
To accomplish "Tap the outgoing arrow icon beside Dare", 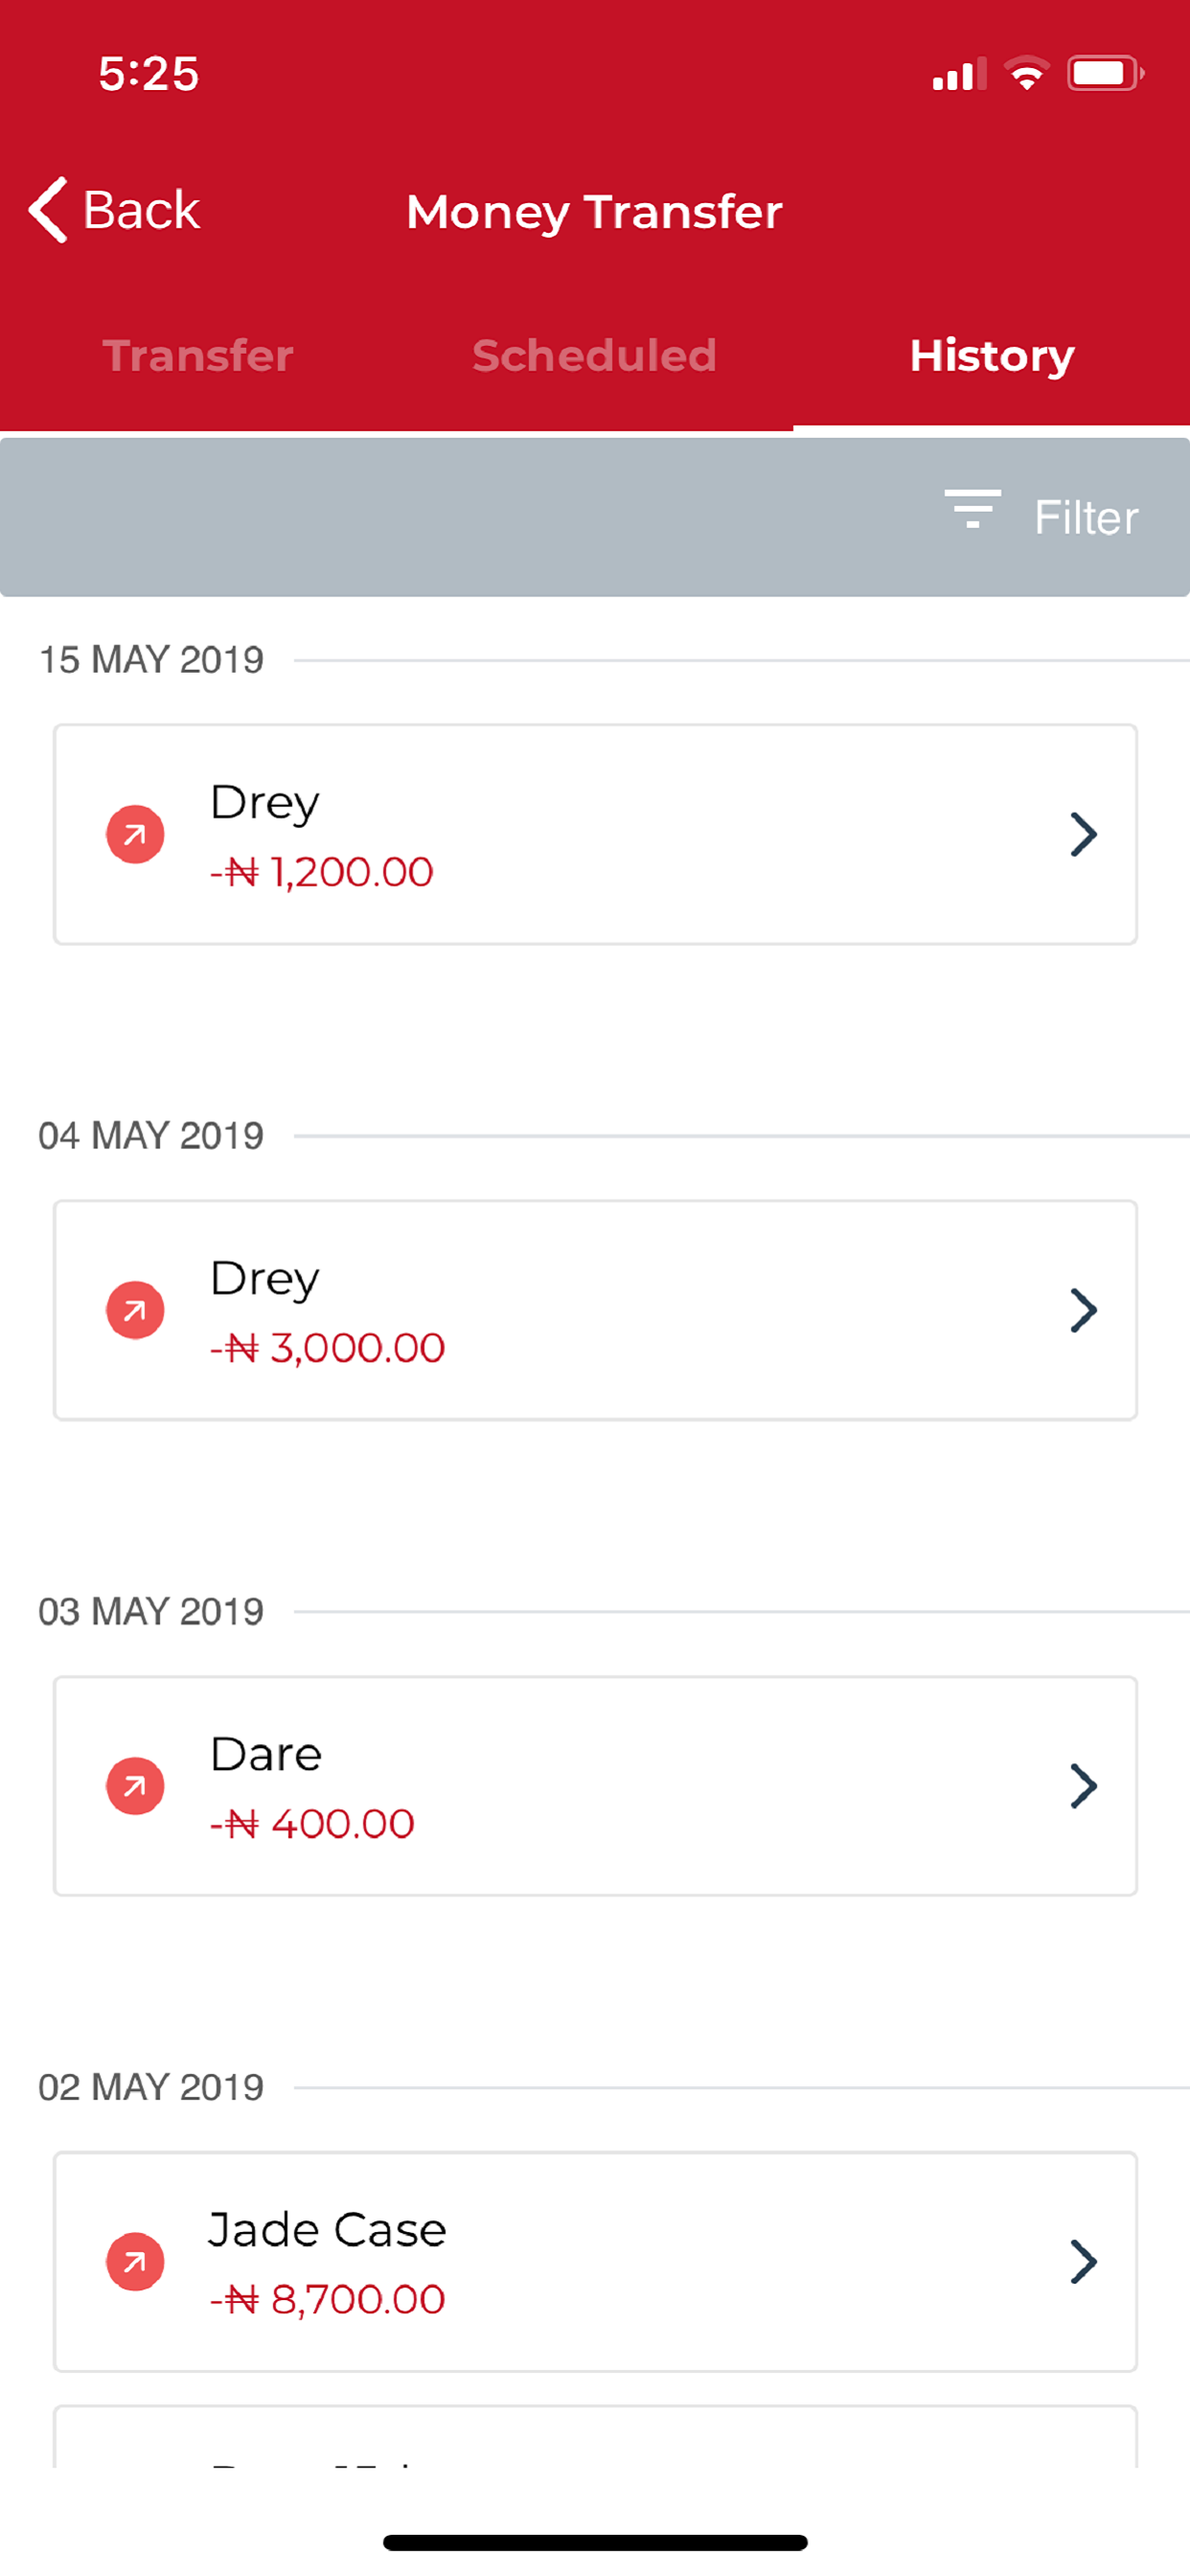I will point(135,1786).
